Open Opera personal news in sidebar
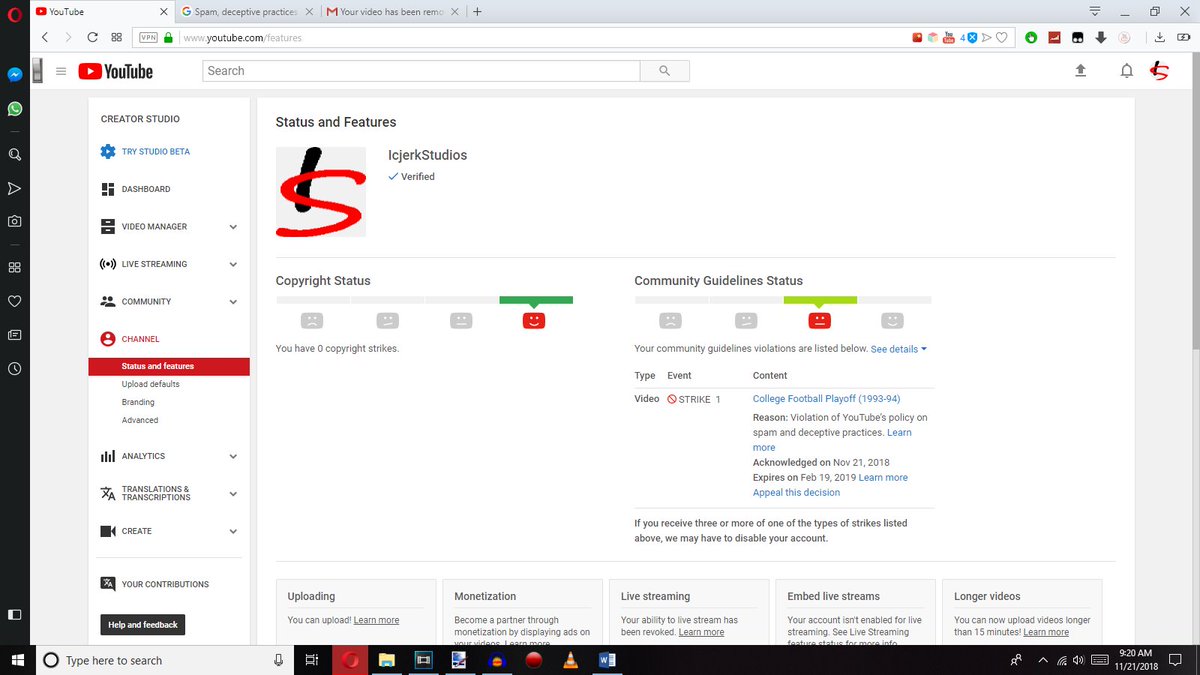Image resolution: width=1200 pixels, height=675 pixels. 15,335
